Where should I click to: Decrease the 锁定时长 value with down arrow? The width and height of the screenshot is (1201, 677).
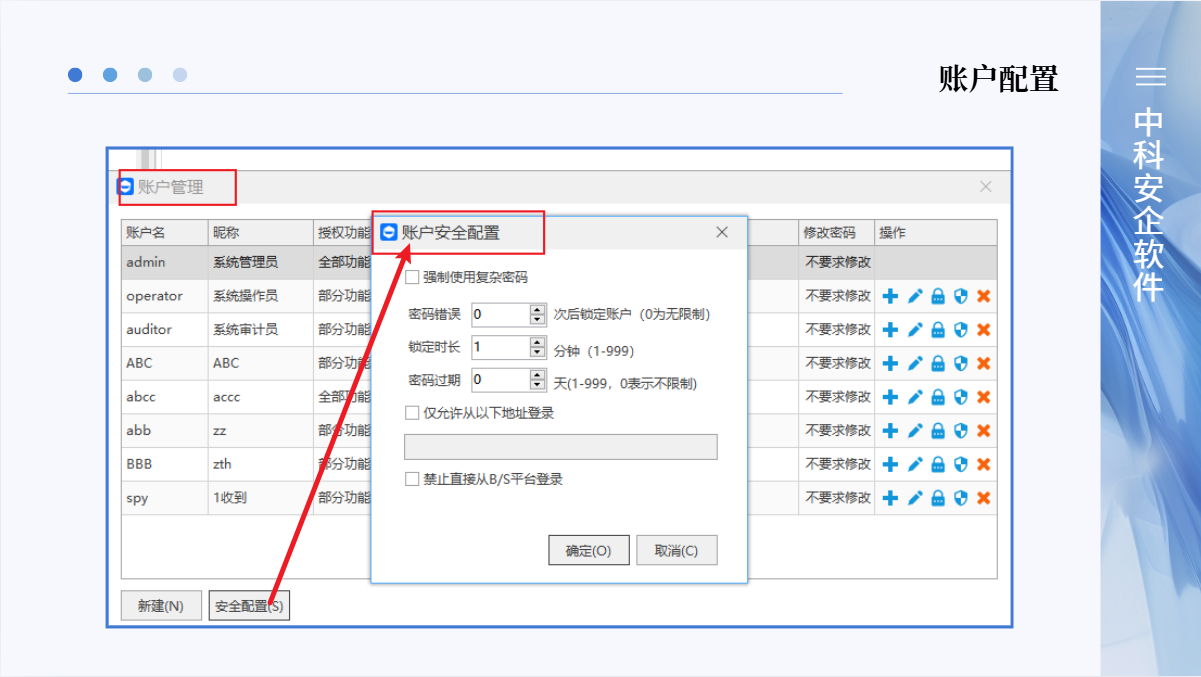click(537, 353)
